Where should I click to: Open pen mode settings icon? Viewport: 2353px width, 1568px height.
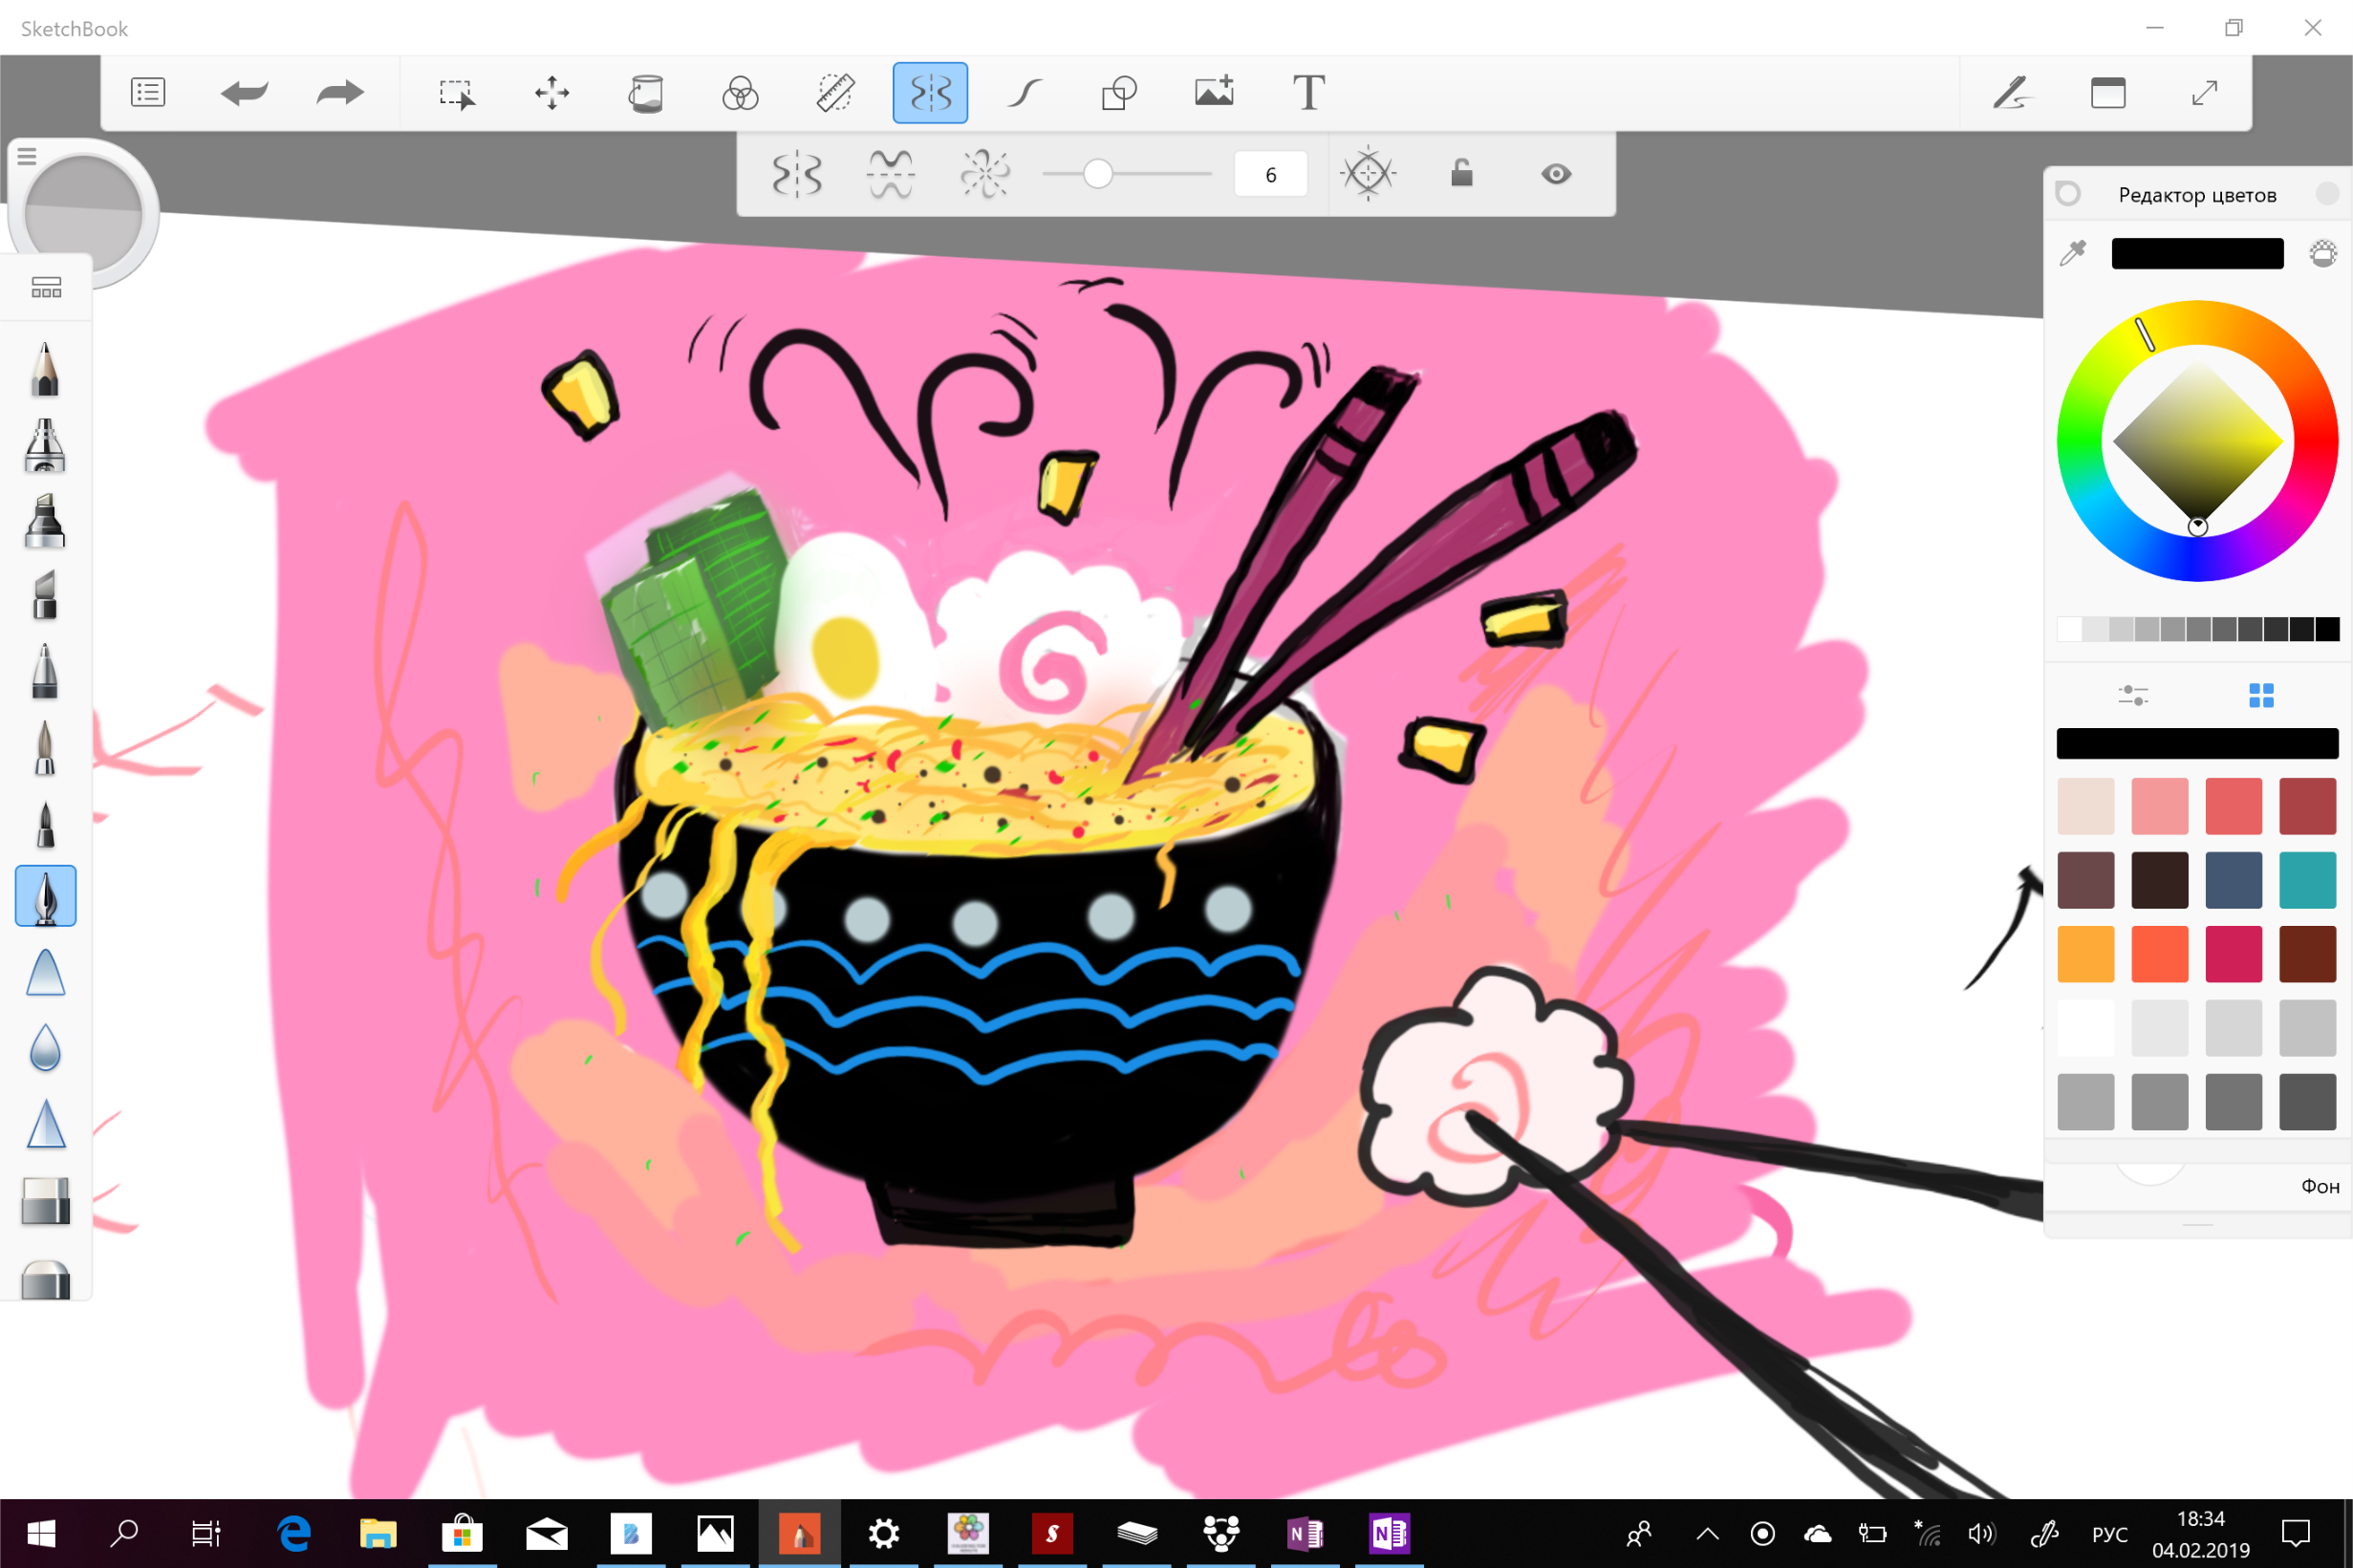pyautogui.click(x=2011, y=93)
